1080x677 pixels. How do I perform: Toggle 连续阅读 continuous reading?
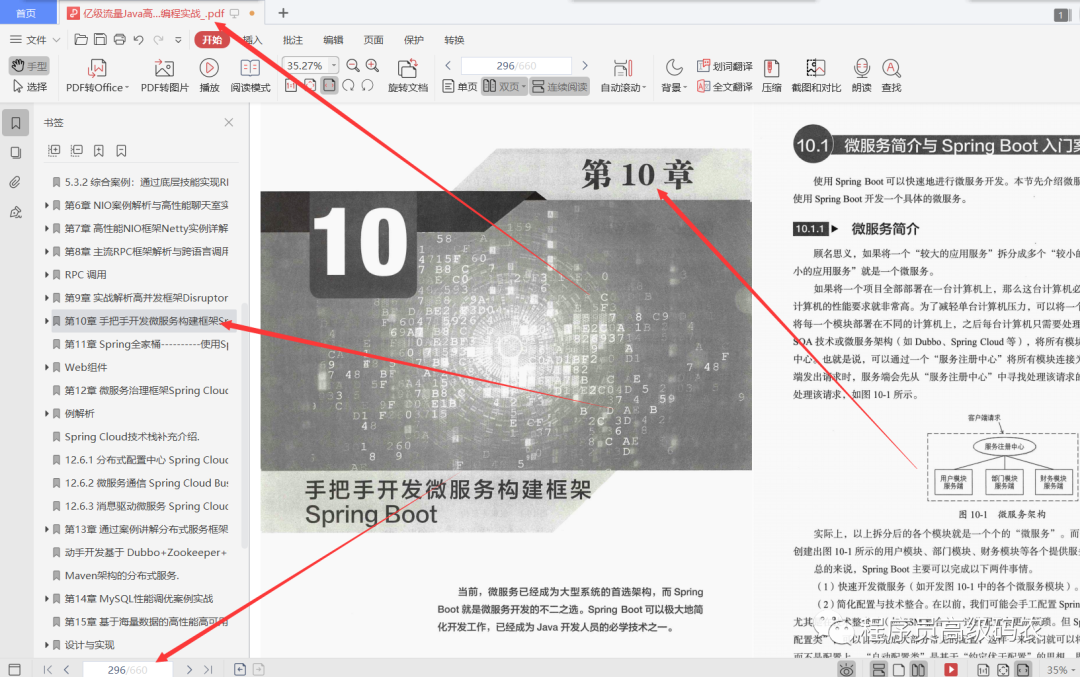point(560,87)
